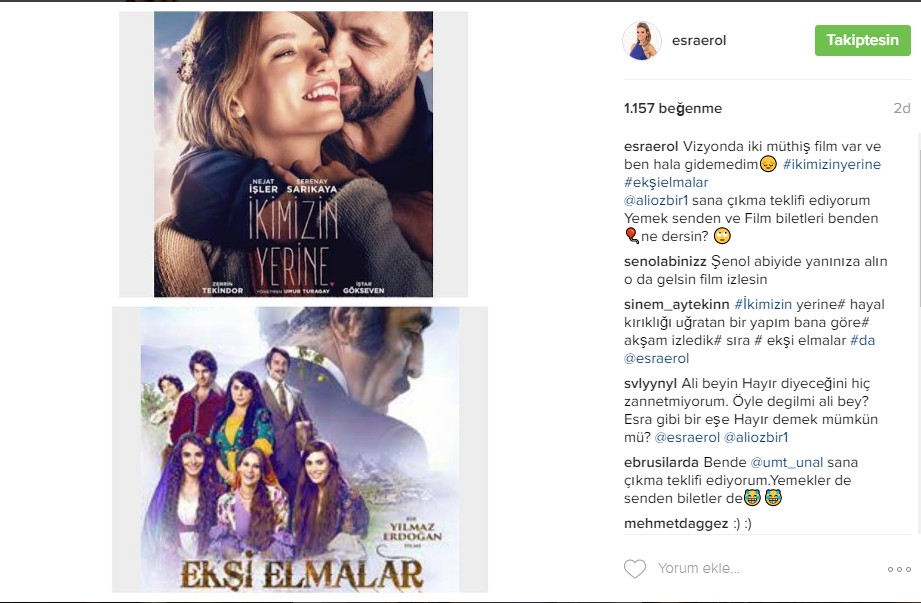Open senolabinizz commenter profile
The width and height of the screenshot is (921, 603).
click(665, 261)
